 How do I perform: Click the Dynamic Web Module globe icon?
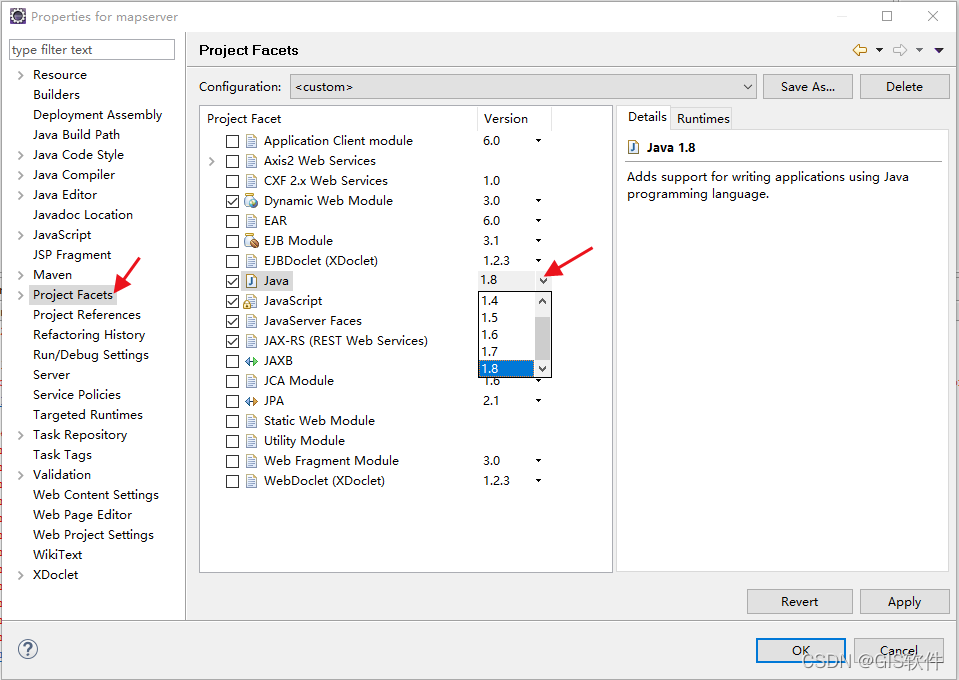(251, 201)
